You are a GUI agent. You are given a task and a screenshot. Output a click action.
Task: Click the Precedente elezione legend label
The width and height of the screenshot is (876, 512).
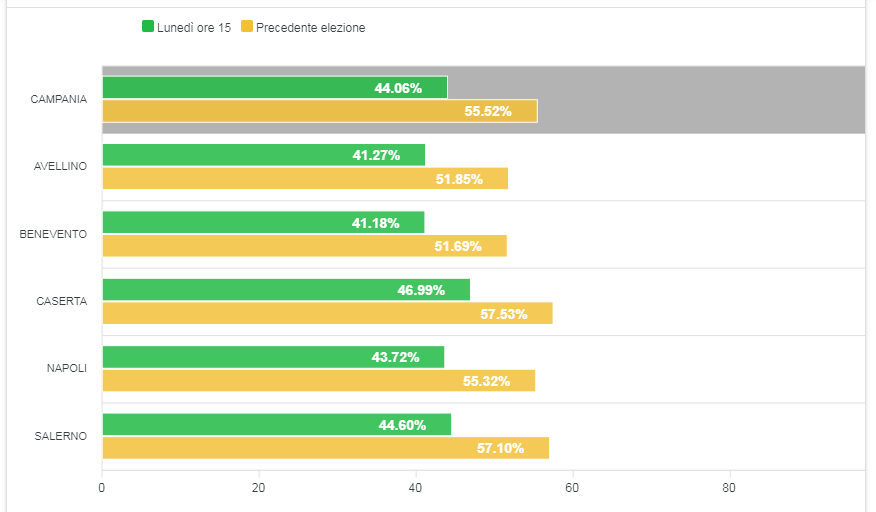point(311,27)
